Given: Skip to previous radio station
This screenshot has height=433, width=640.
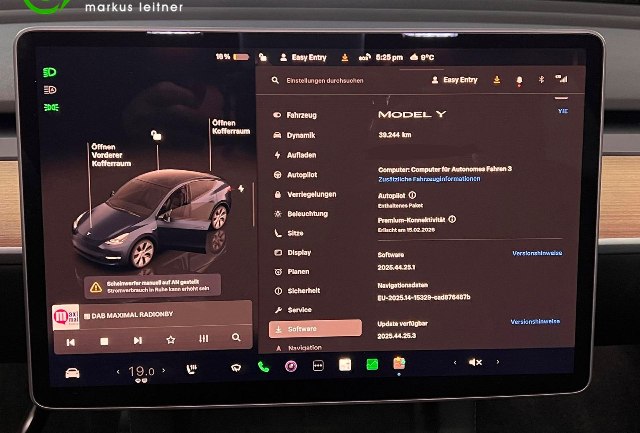Looking at the screenshot, I should point(71,342).
